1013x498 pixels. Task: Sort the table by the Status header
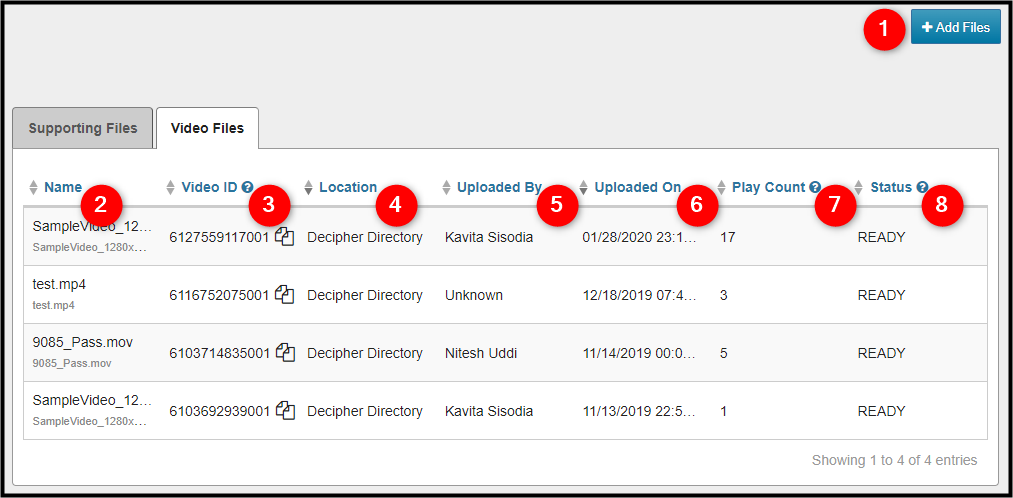click(891, 187)
